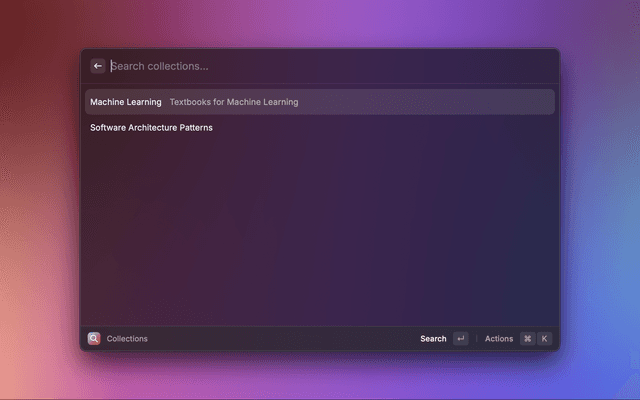
Task: Select the Machine Learning collection
Action: (x=126, y=102)
